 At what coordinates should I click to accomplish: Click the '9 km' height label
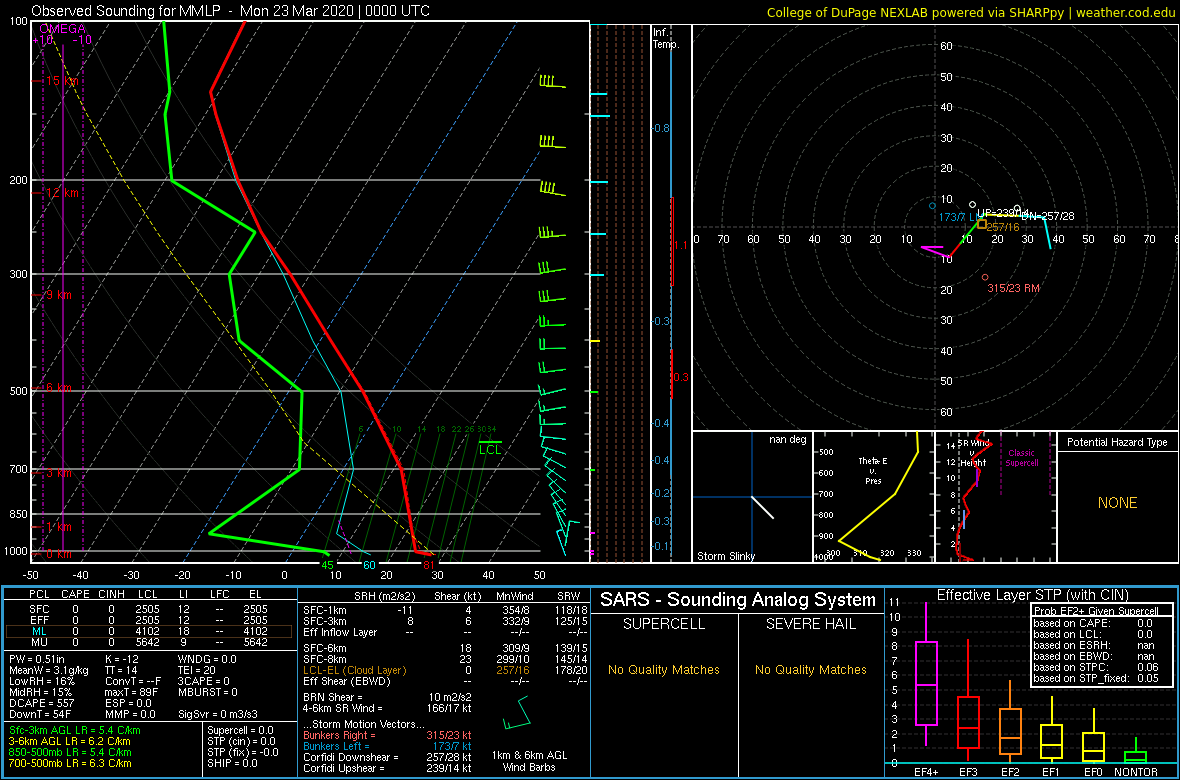coord(58,295)
